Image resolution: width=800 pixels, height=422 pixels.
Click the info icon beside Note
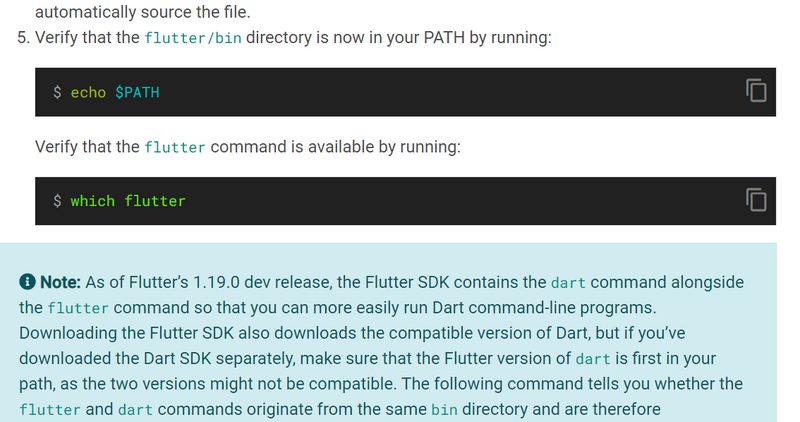[27, 282]
